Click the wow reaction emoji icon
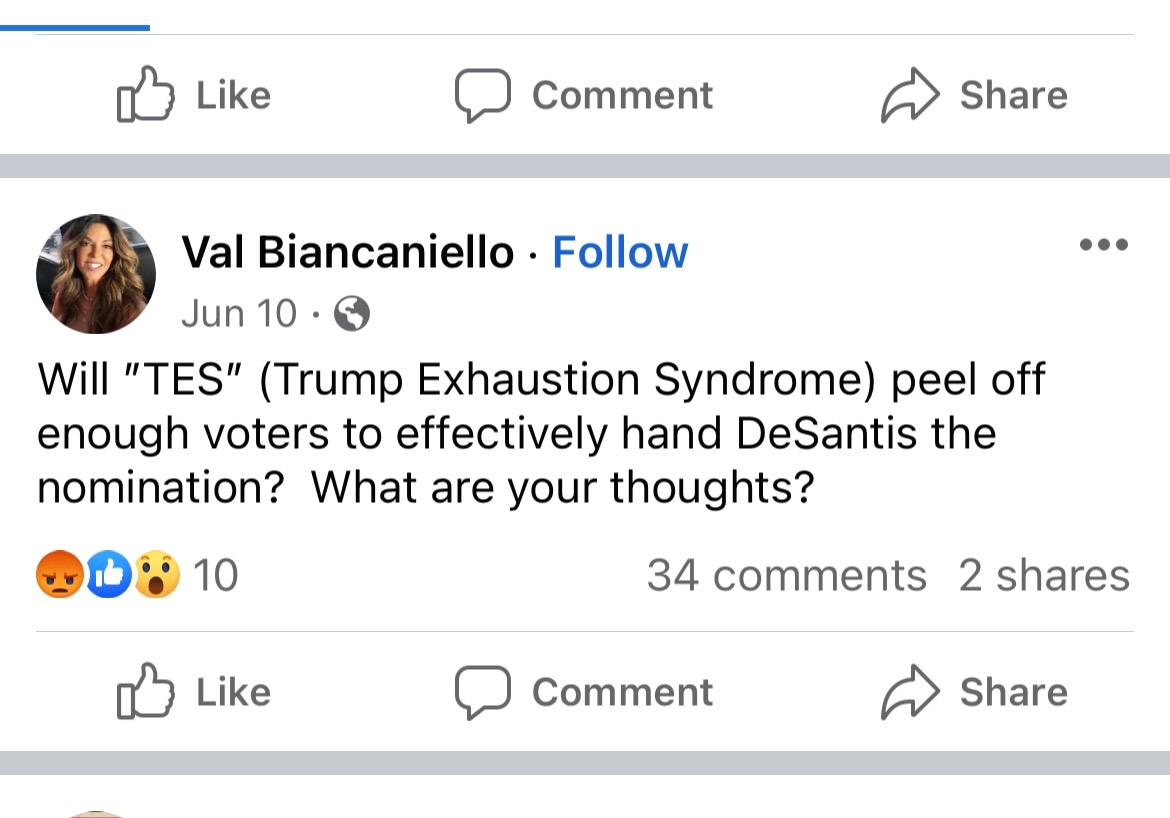This screenshot has height=818, width=1170. click(x=156, y=575)
